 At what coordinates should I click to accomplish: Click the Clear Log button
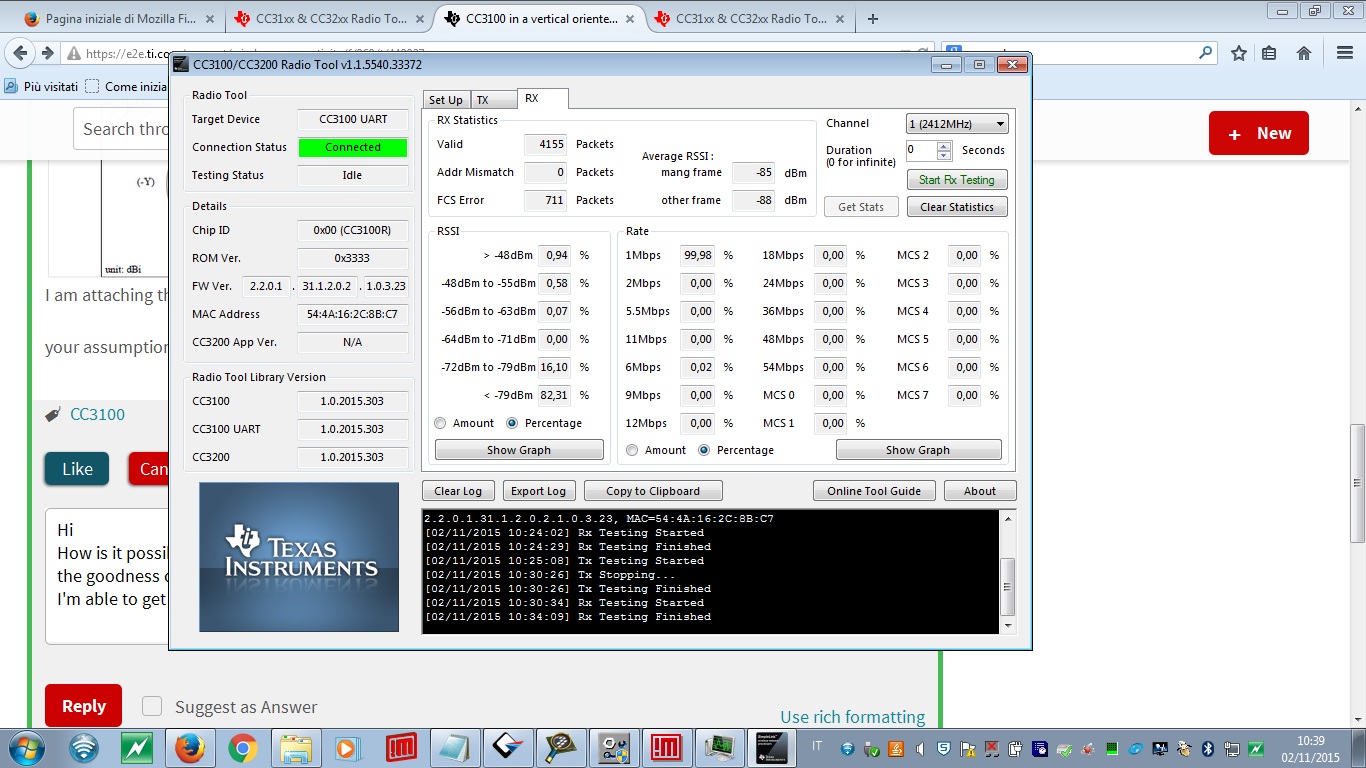458,491
